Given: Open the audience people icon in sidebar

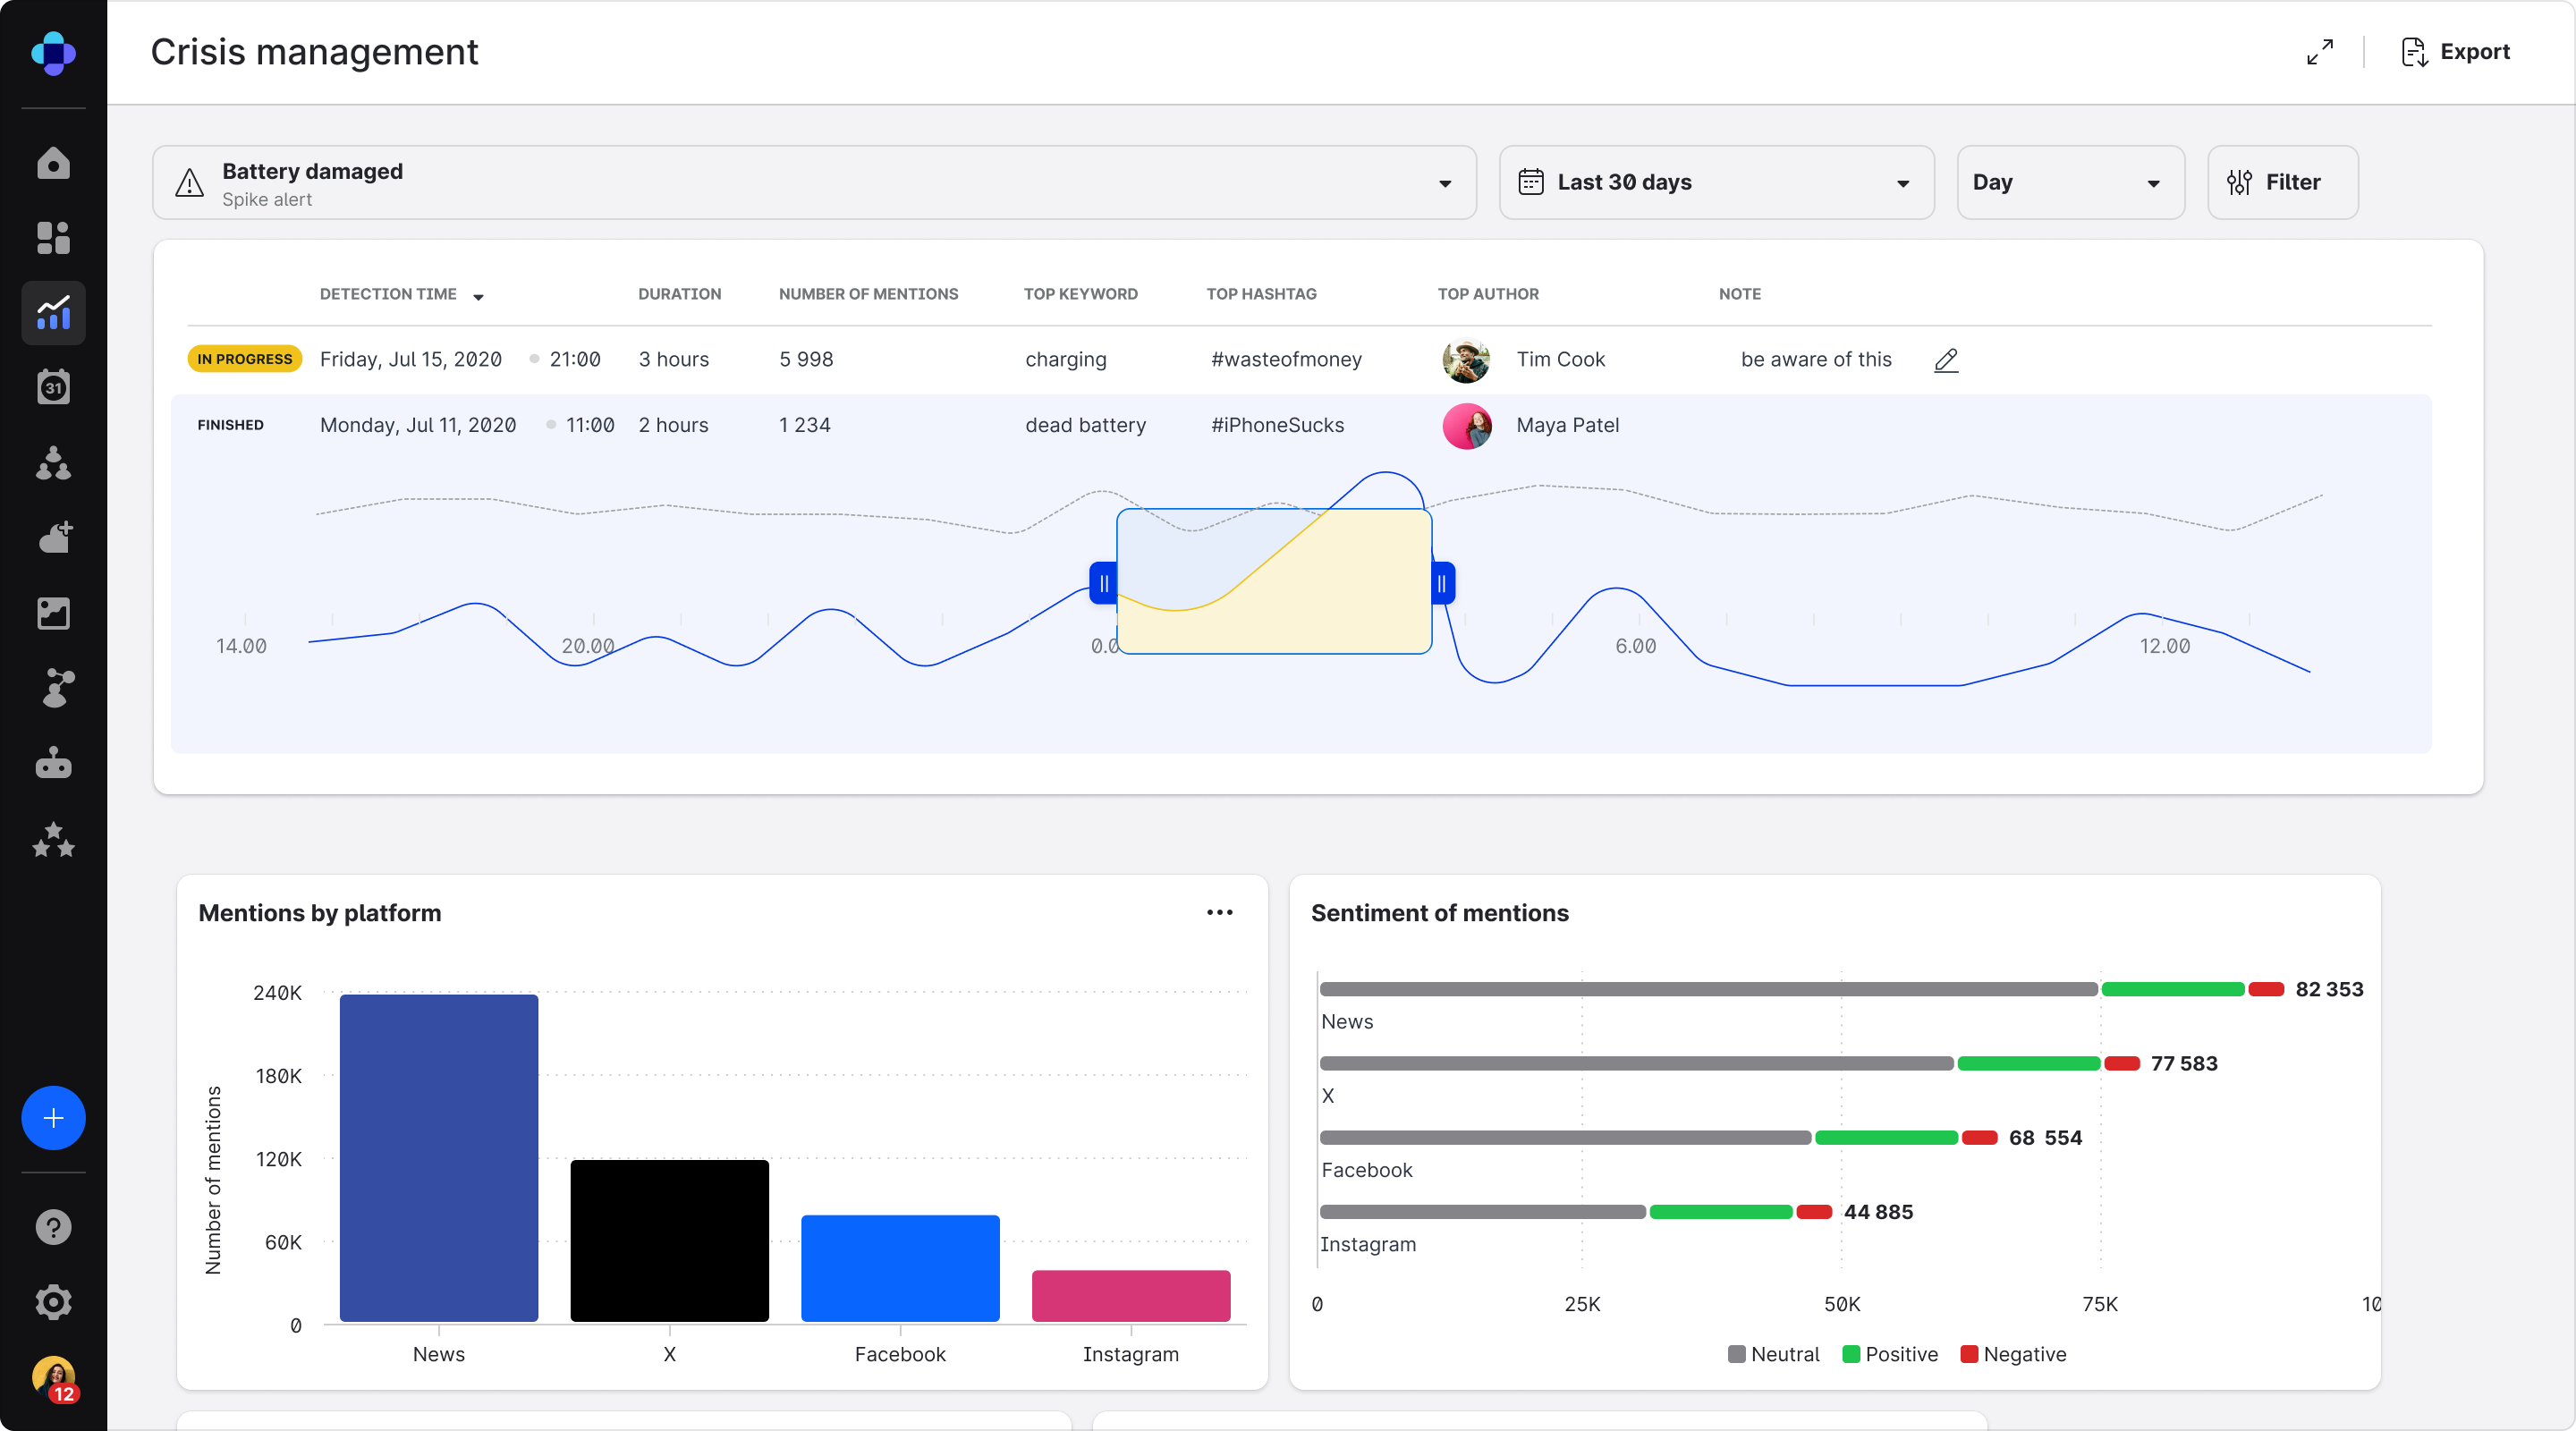Looking at the screenshot, I should (53, 463).
